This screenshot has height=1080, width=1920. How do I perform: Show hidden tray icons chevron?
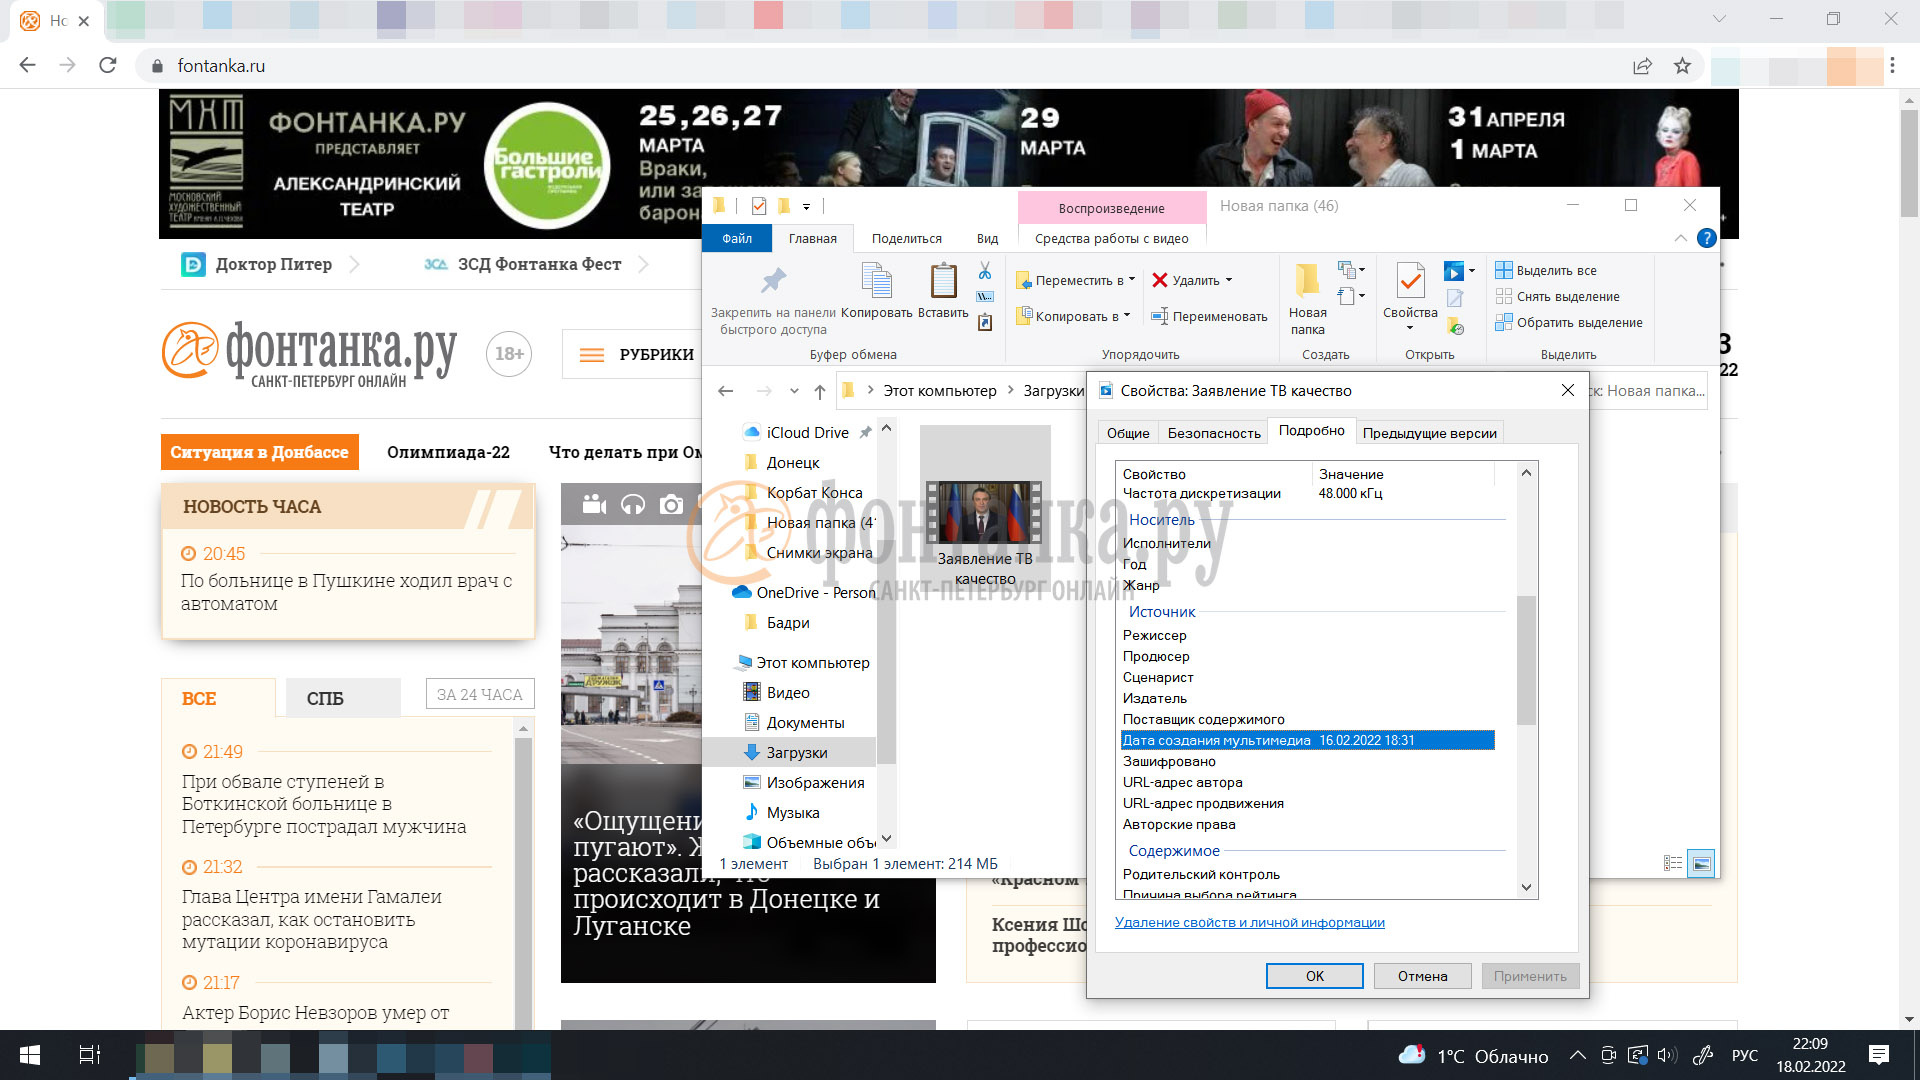1577,1055
